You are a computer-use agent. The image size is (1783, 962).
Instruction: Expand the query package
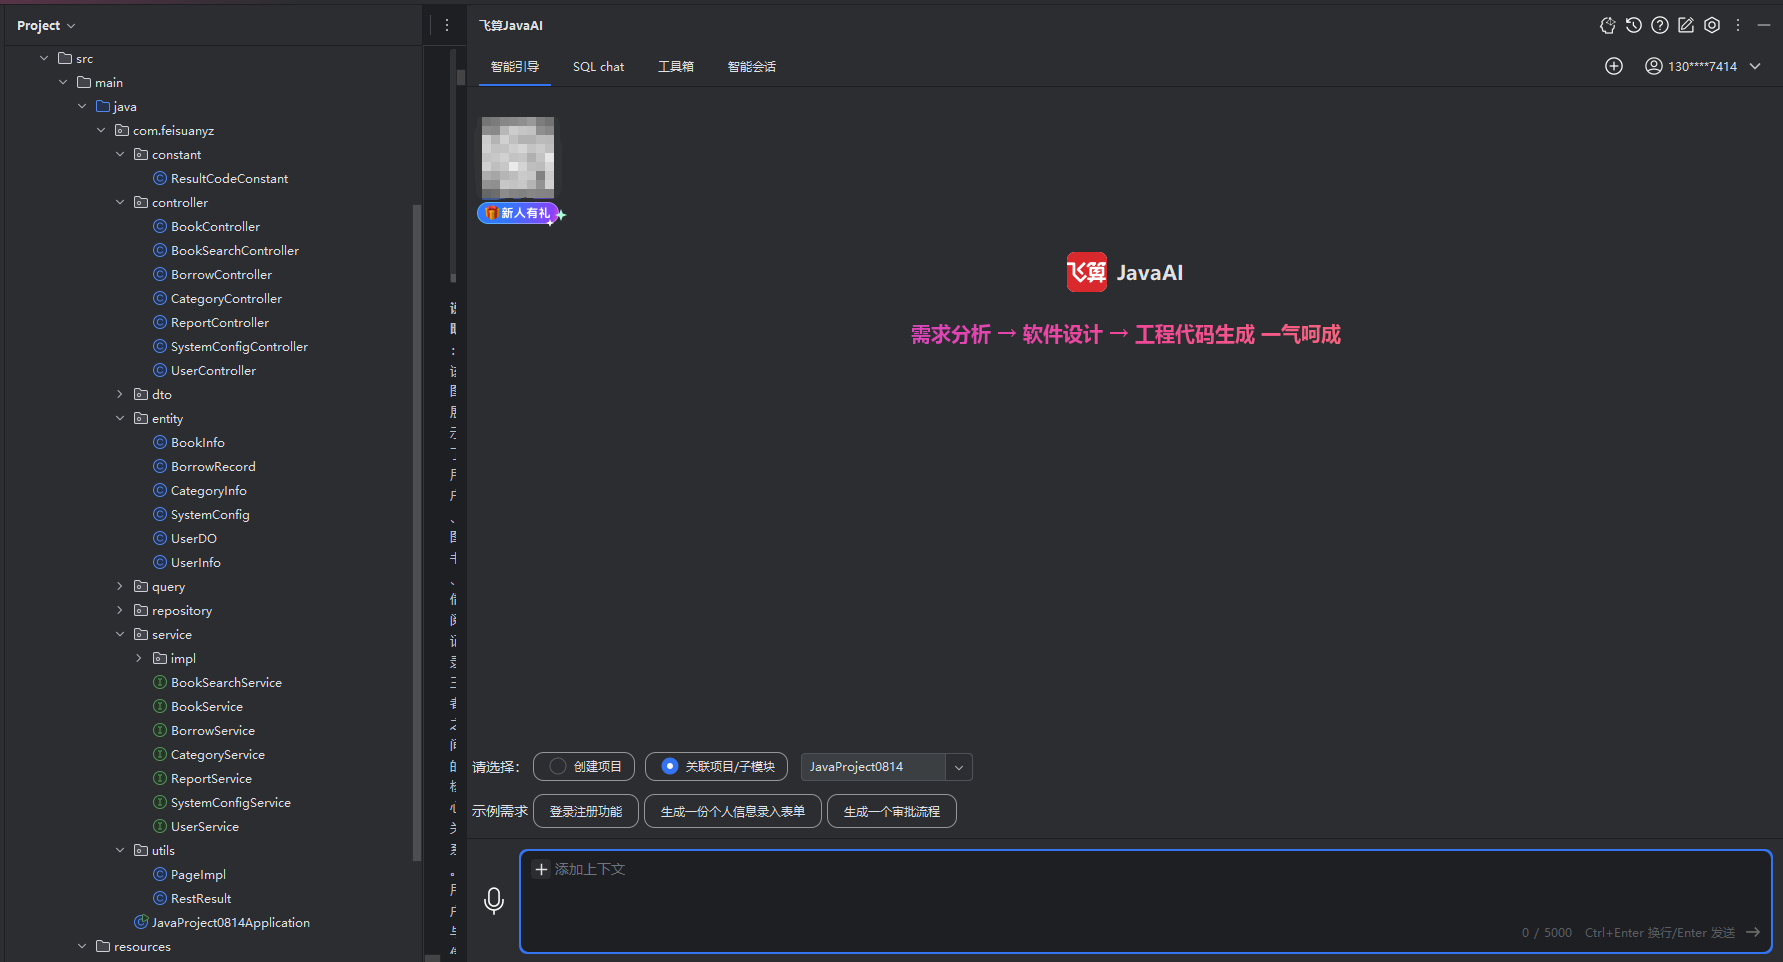tap(120, 586)
